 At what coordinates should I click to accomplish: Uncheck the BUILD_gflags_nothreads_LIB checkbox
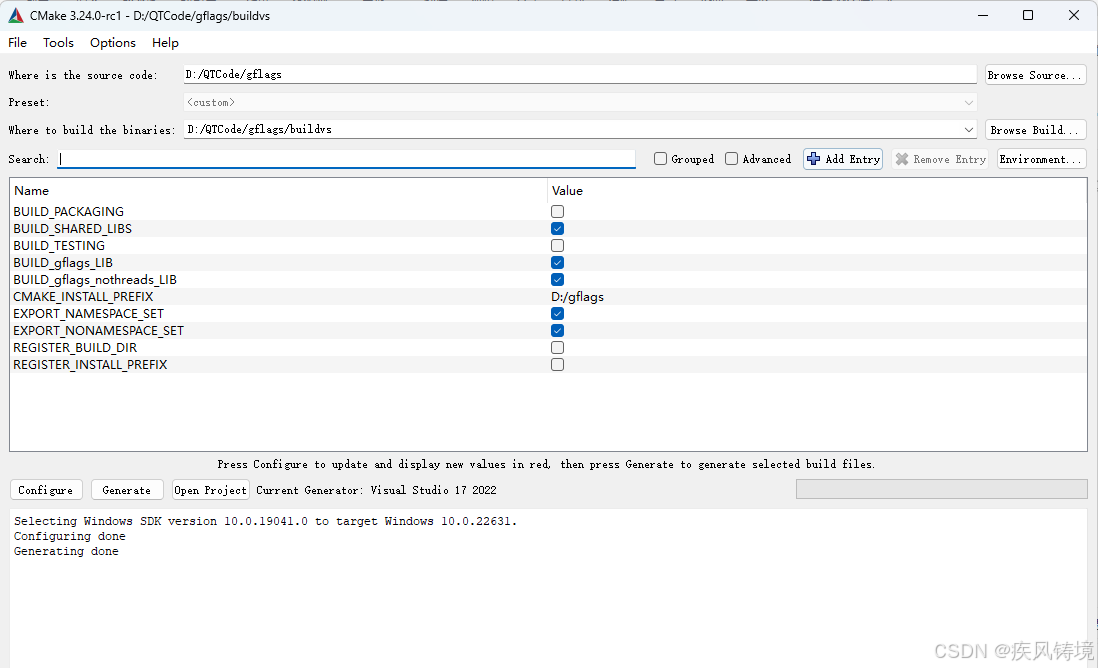(557, 279)
